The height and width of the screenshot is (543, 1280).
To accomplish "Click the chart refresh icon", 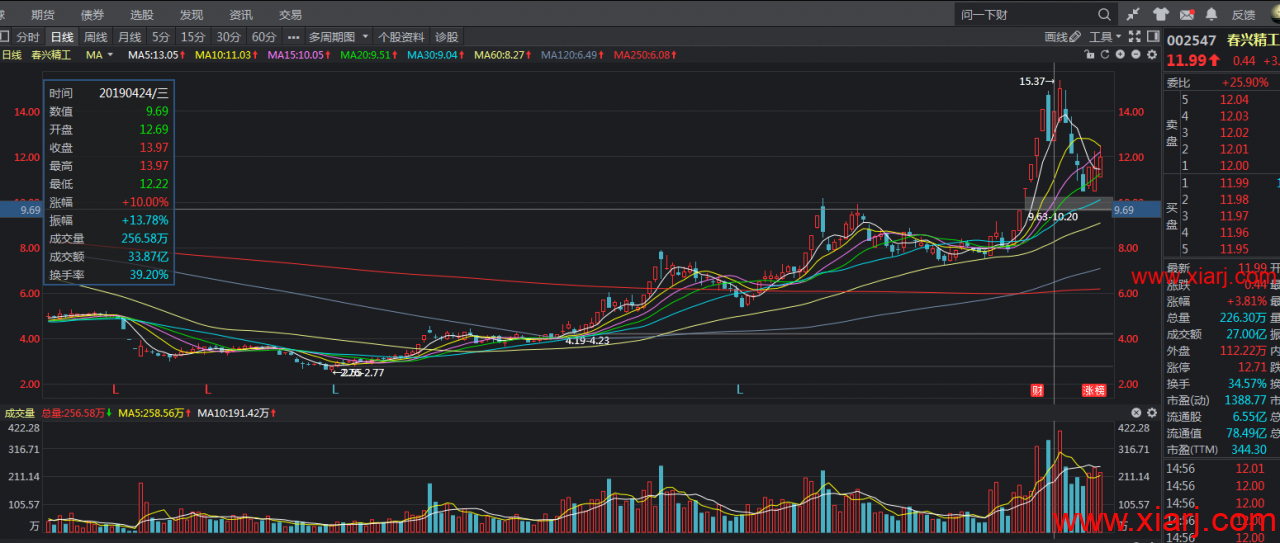I will [x=1106, y=55].
